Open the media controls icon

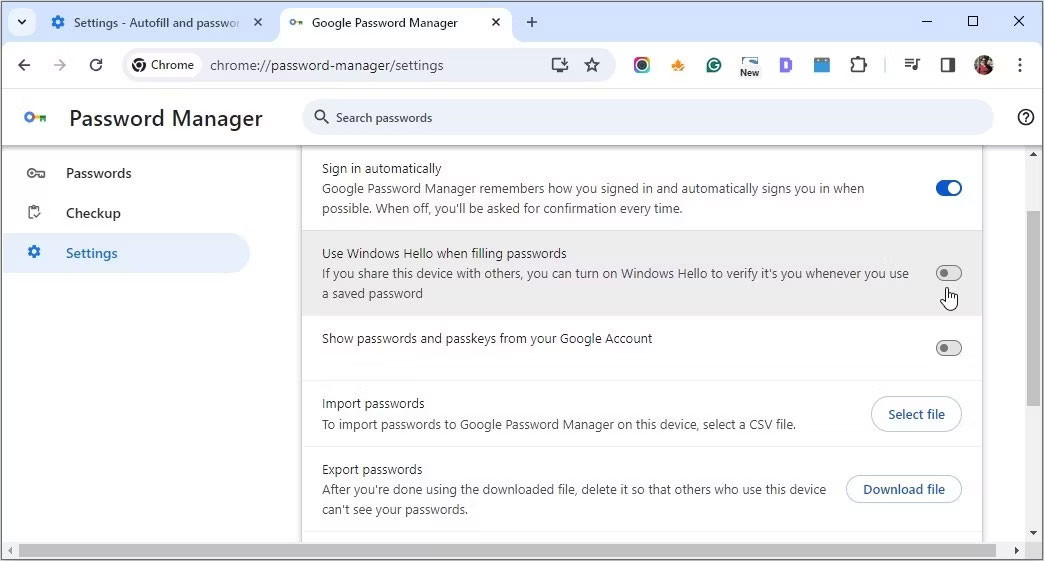pyautogui.click(x=912, y=65)
